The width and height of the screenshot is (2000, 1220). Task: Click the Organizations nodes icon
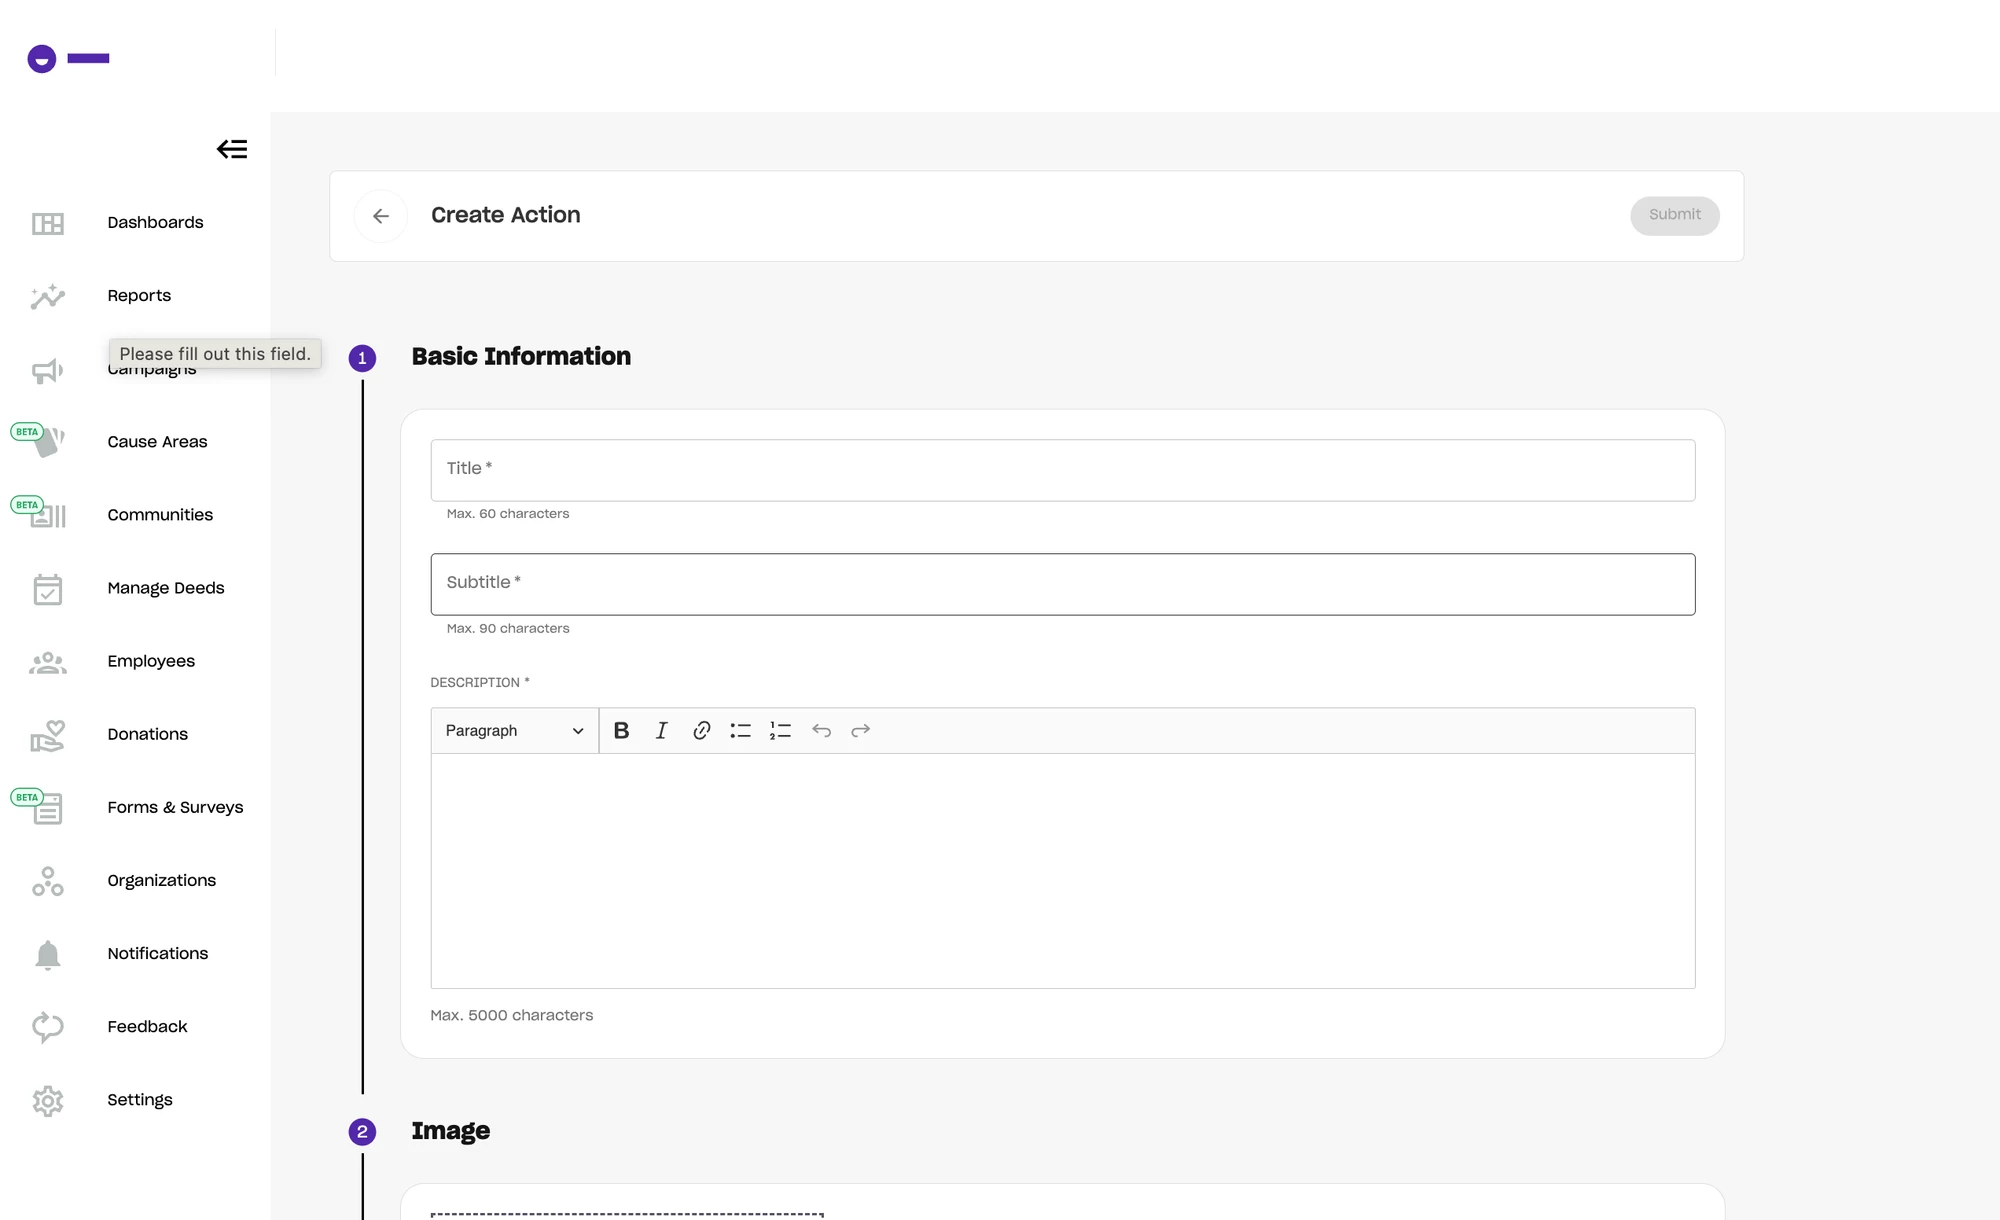47,881
